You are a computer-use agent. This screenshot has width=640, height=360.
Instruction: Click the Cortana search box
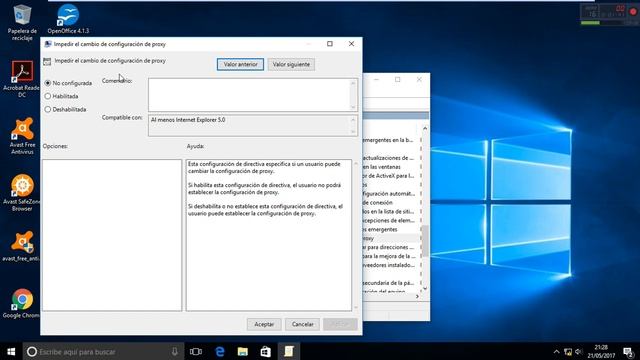[104, 351]
